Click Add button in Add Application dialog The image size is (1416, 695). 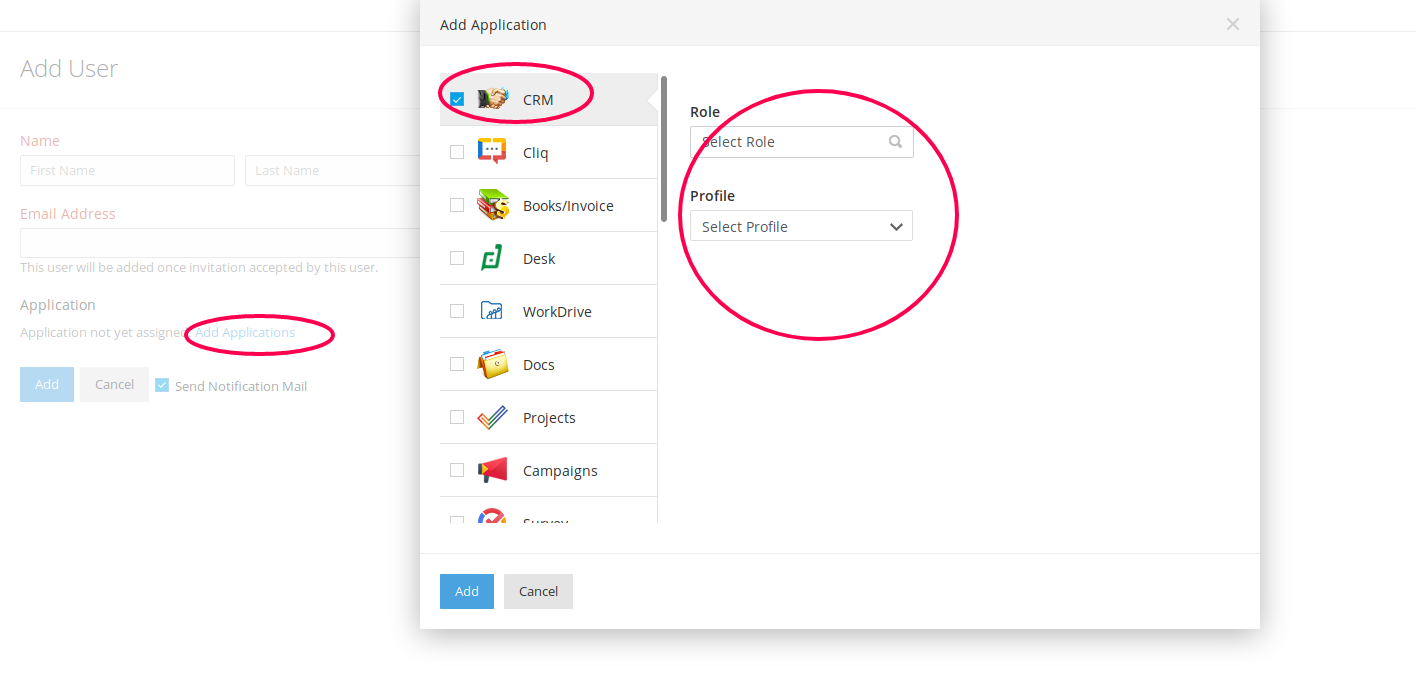pos(467,591)
